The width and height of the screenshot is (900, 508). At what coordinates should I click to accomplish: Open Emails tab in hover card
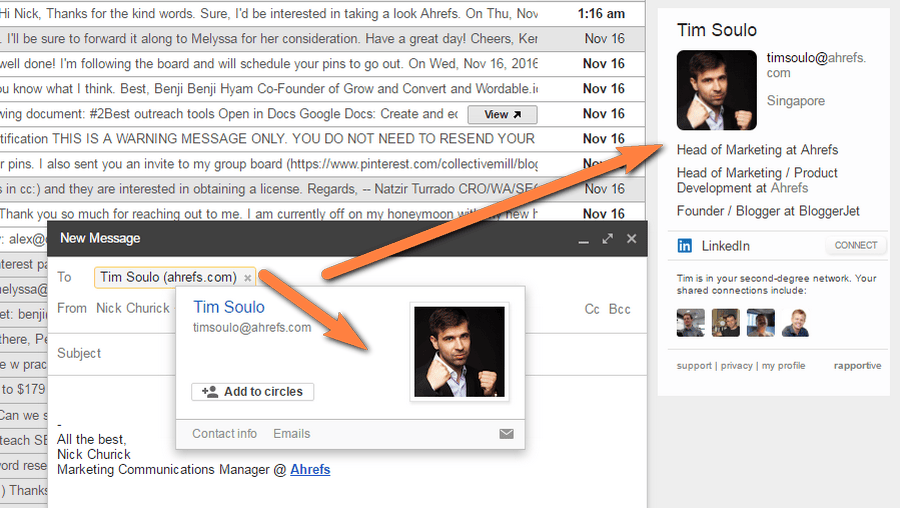(292, 433)
